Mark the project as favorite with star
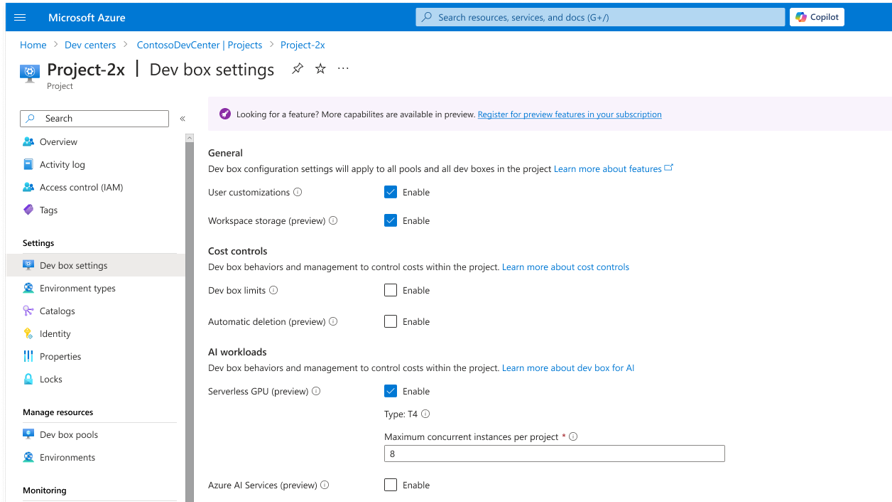This screenshot has width=892, height=502. tap(320, 69)
